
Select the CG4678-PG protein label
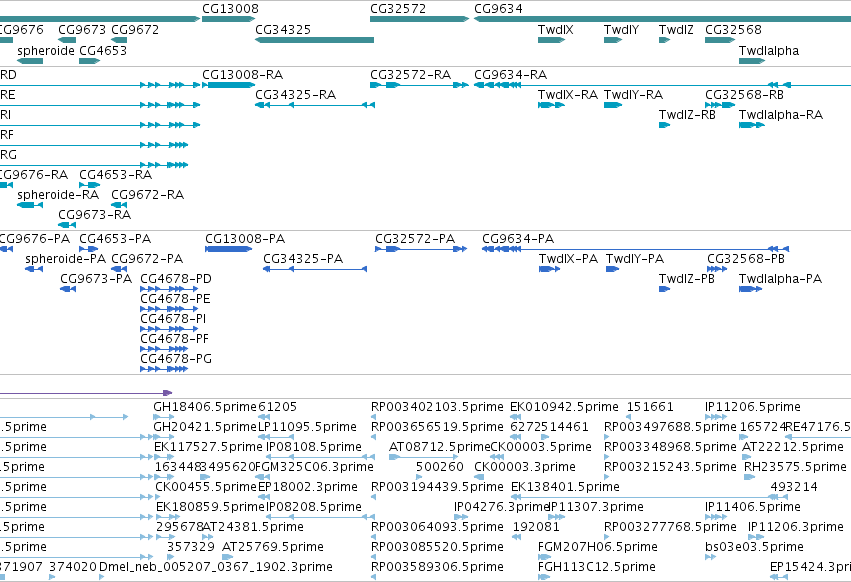pos(176,358)
